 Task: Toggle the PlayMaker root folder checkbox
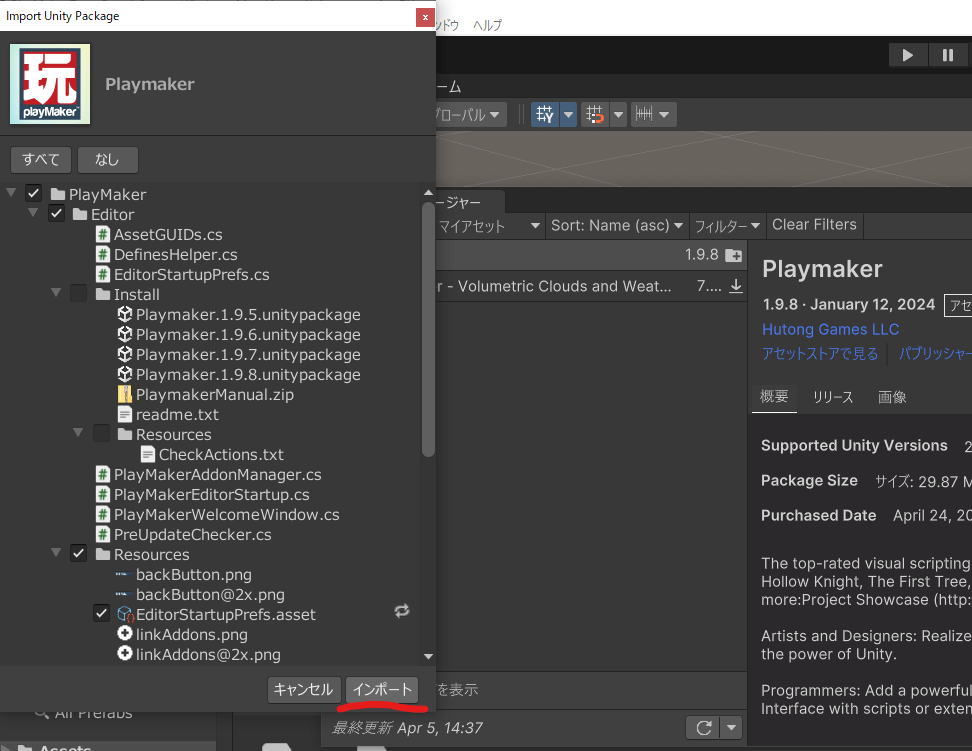pos(33,193)
